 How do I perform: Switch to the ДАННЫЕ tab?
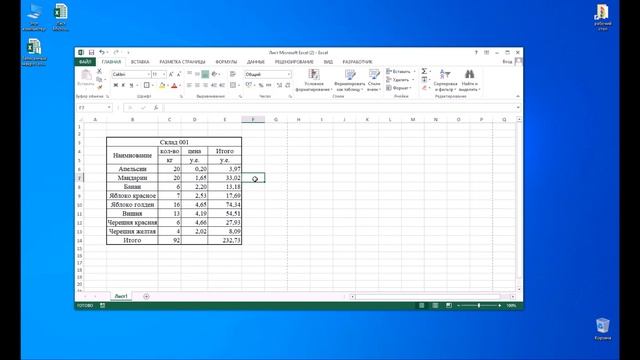click(256, 62)
